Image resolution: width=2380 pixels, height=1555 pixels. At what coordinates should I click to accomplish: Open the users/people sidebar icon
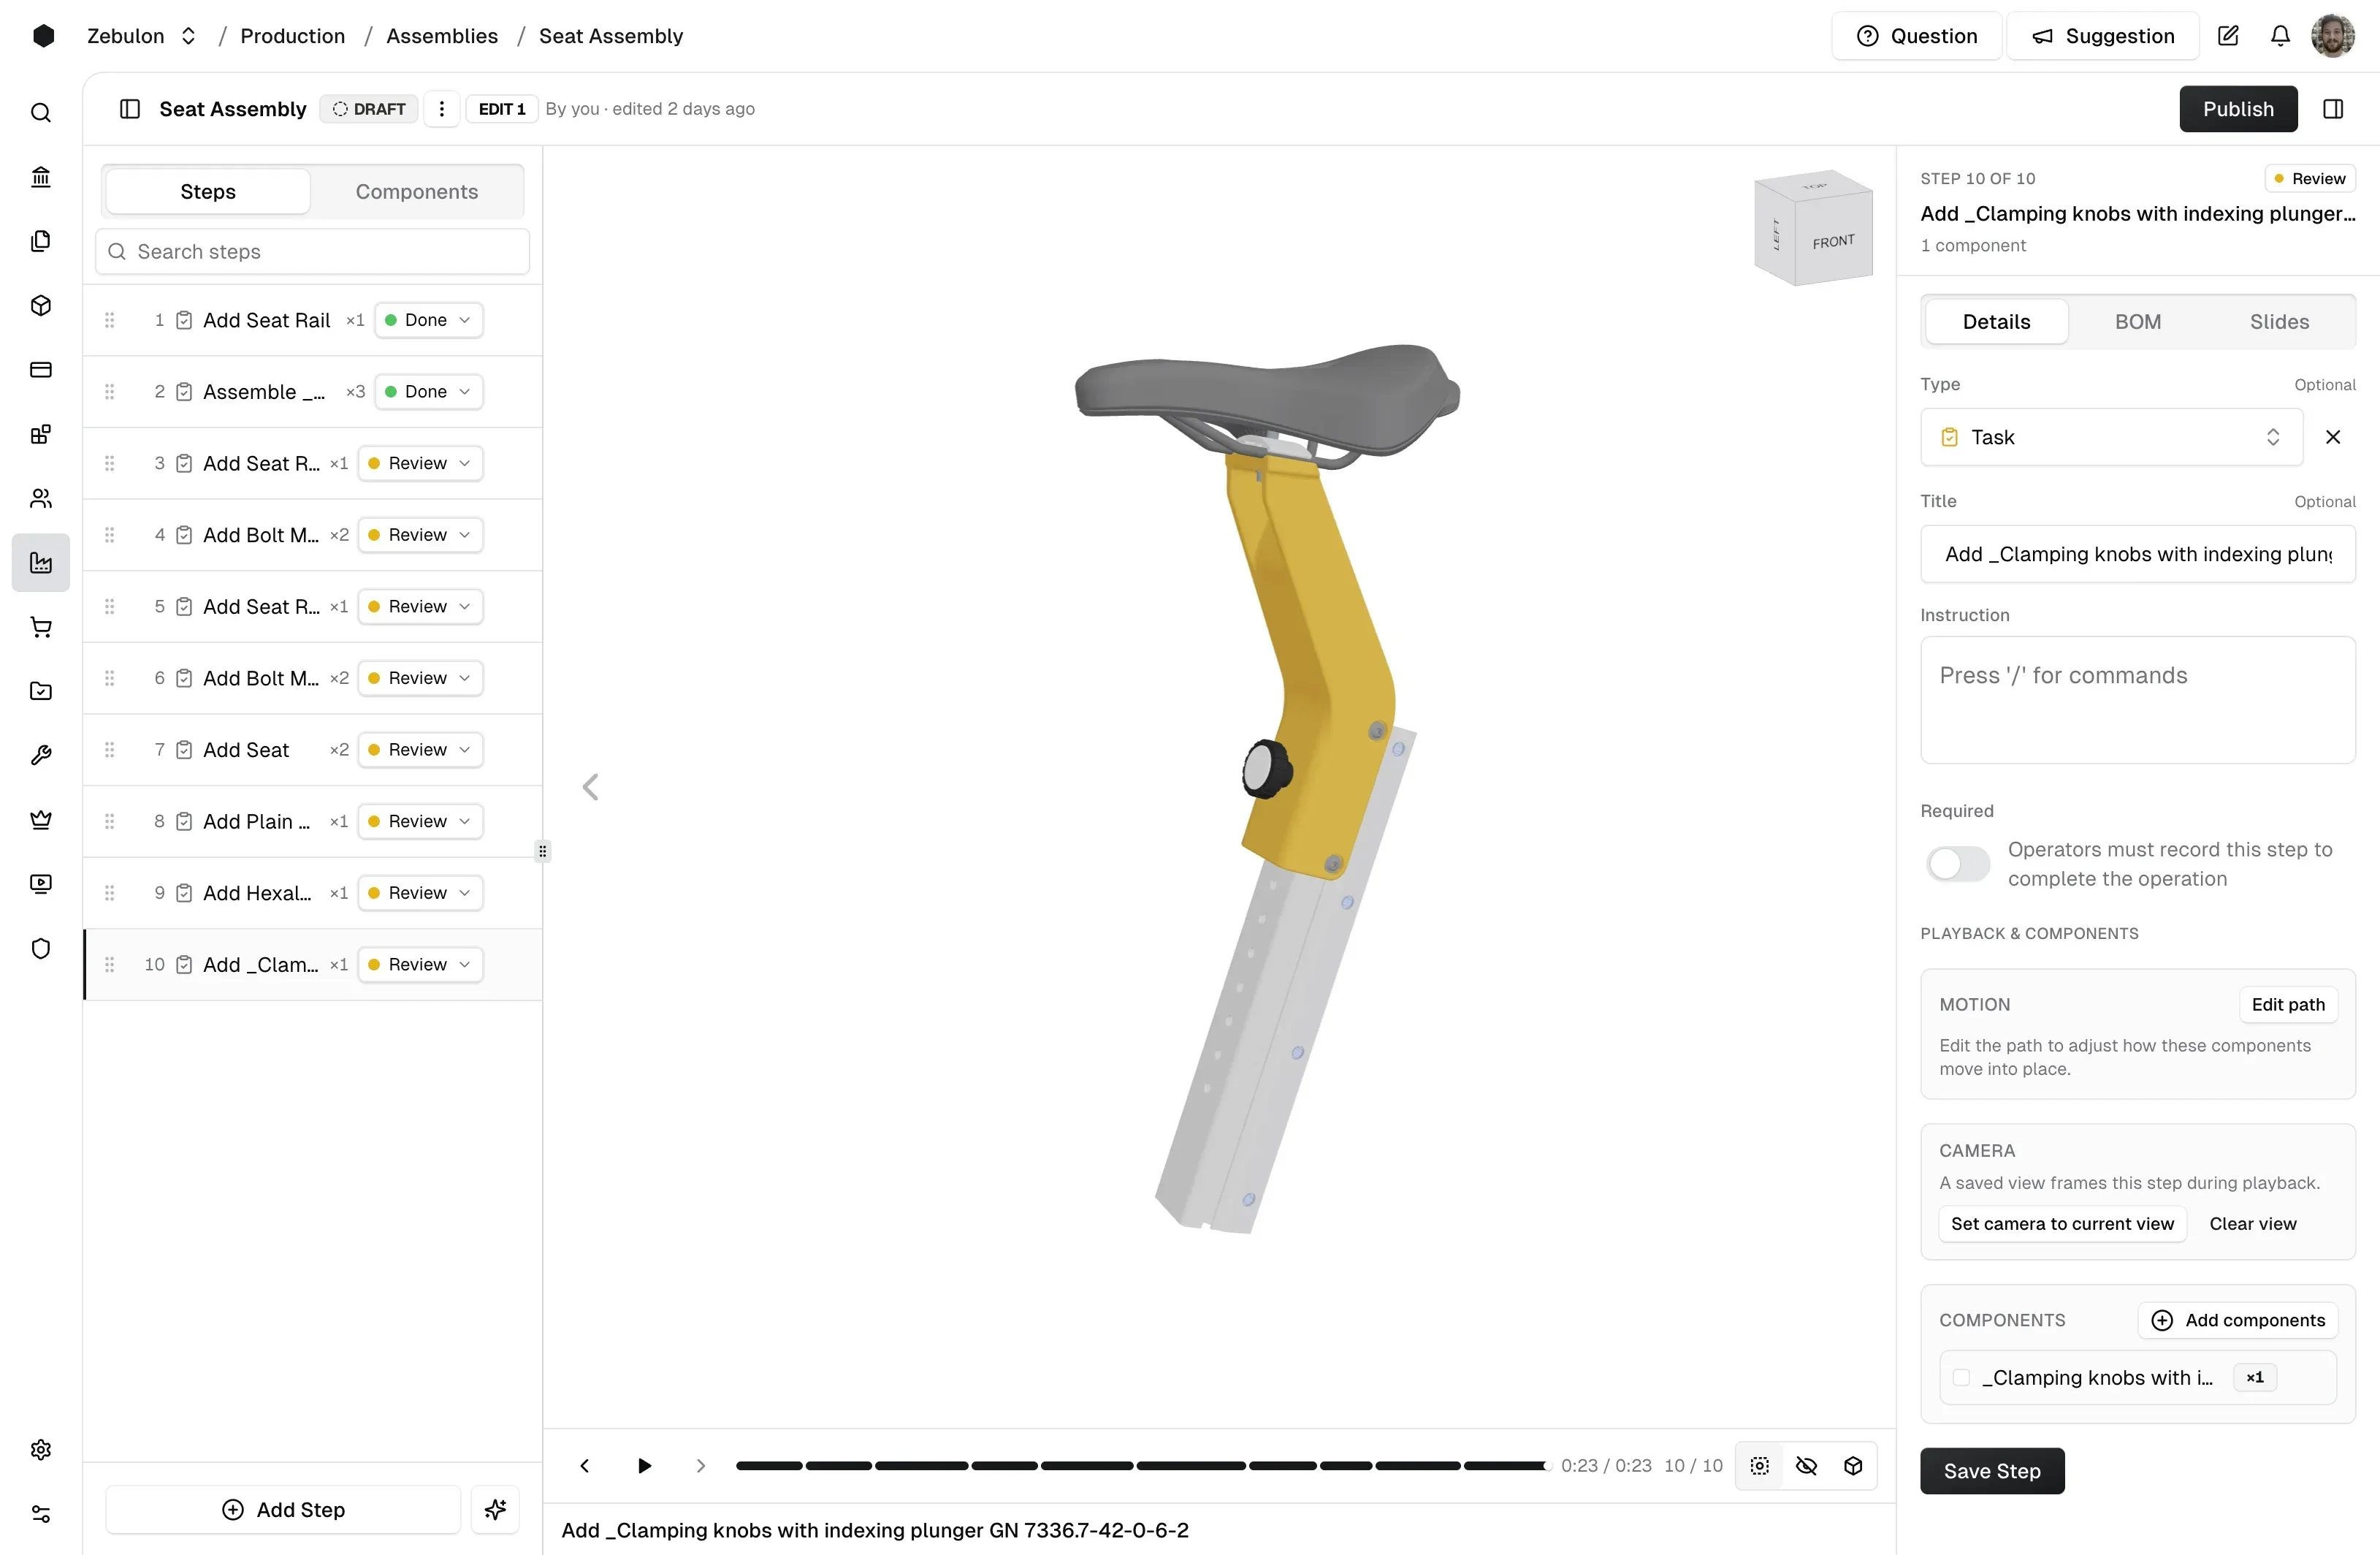tap(41, 498)
